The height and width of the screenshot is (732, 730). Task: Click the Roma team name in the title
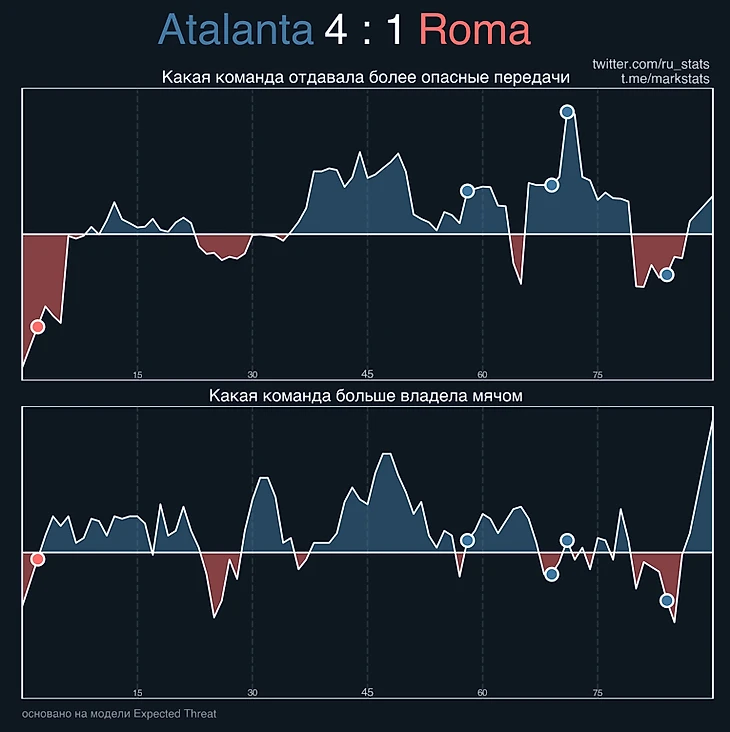coord(475,31)
